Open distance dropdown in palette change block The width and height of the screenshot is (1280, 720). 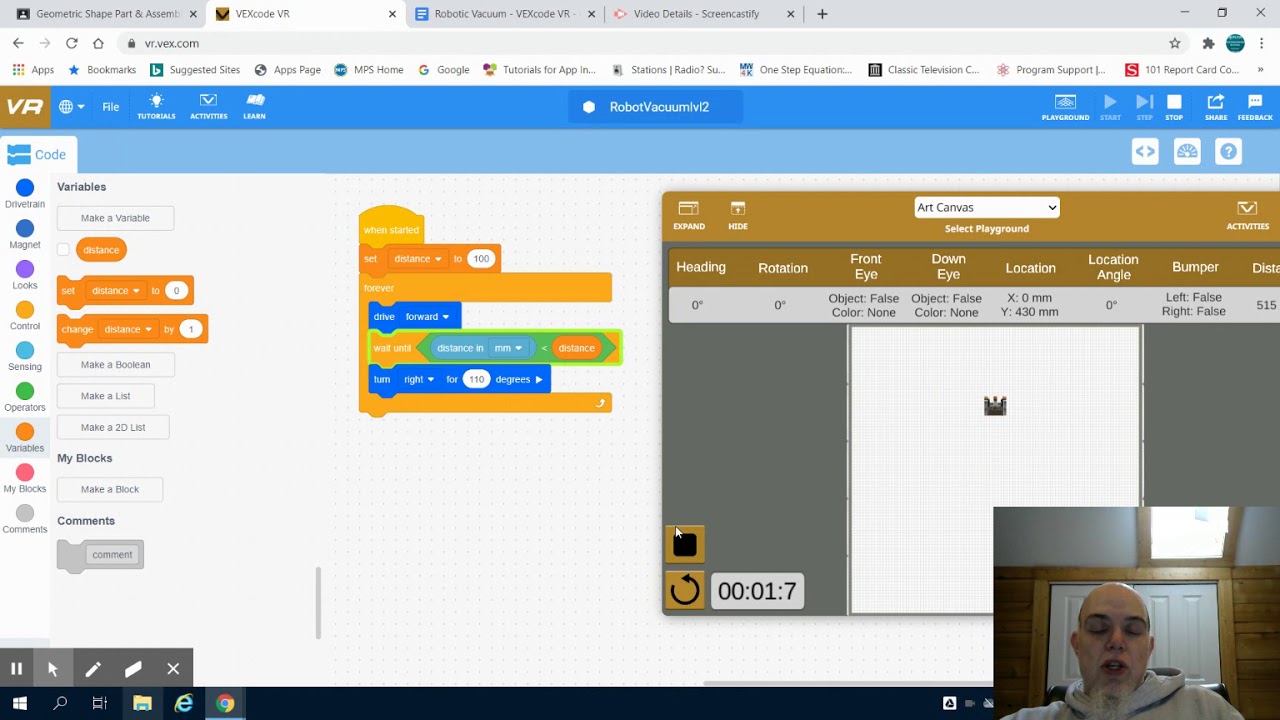point(128,329)
